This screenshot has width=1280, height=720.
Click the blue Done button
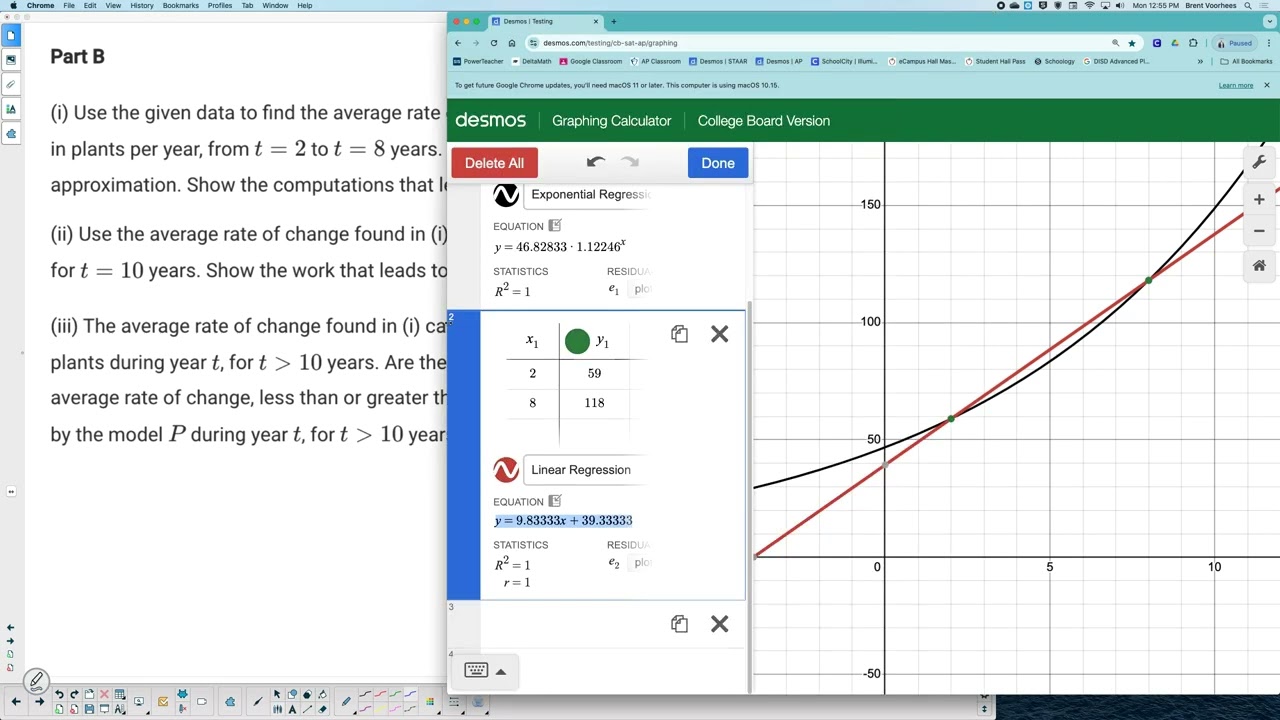tap(718, 163)
